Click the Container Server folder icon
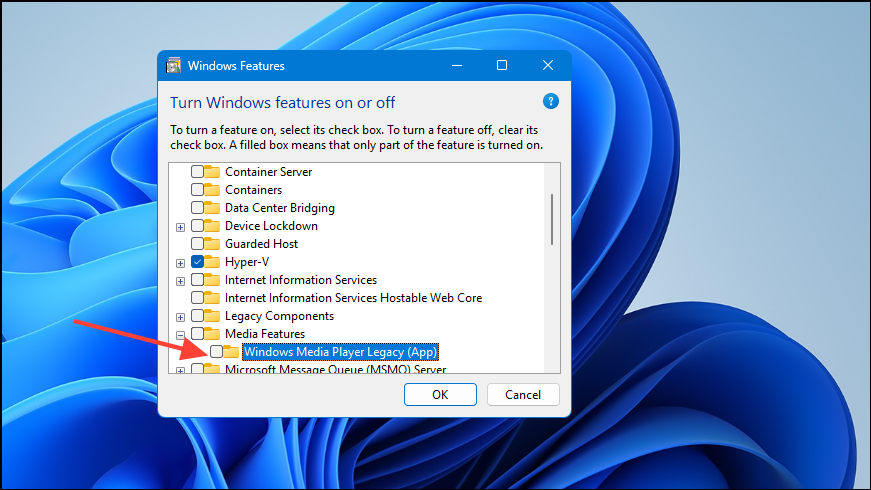Viewport: 871px width, 490px height. click(212, 172)
